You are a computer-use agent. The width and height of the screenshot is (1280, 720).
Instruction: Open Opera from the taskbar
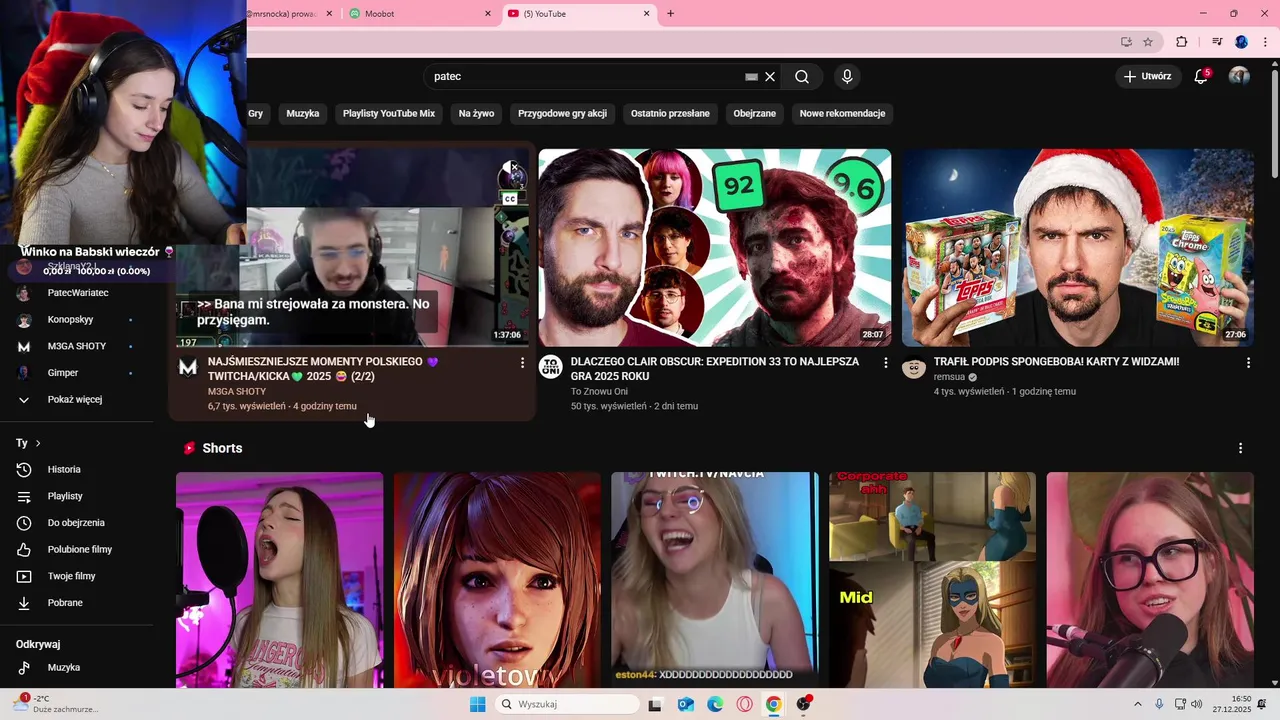[x=745, y=704]
